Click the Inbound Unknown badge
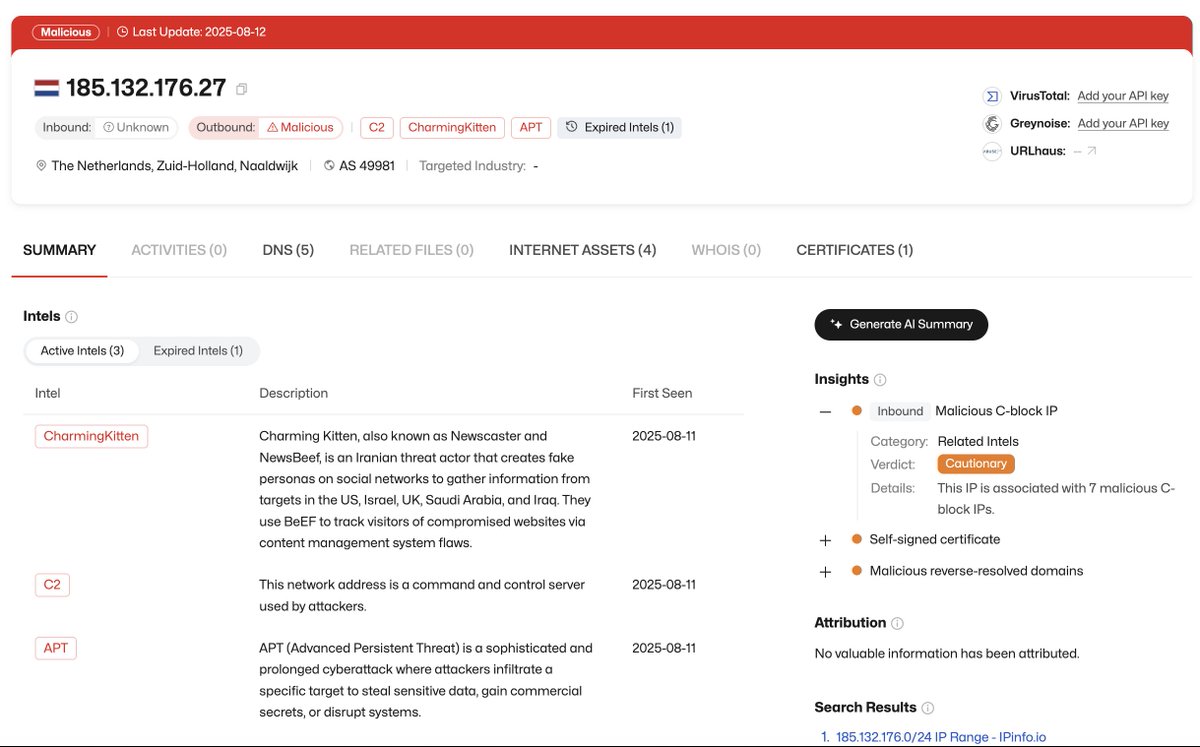The image size is (1200, 747). pyautogui.click(x=108, y=127)
